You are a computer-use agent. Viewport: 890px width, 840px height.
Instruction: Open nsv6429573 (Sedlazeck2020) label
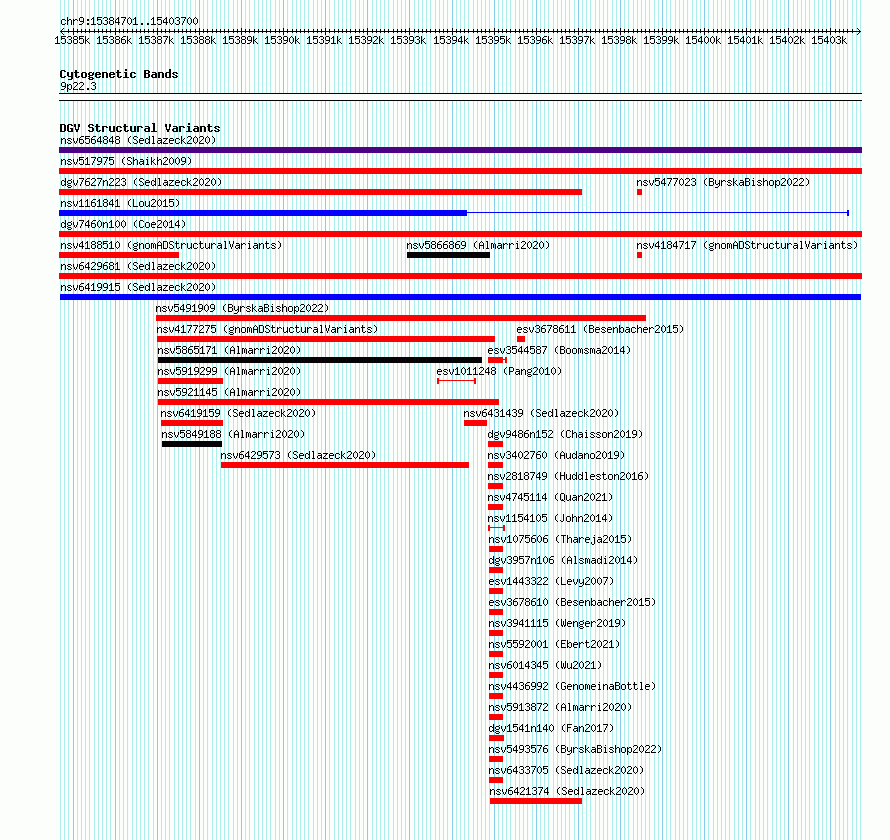click(298, 455)
